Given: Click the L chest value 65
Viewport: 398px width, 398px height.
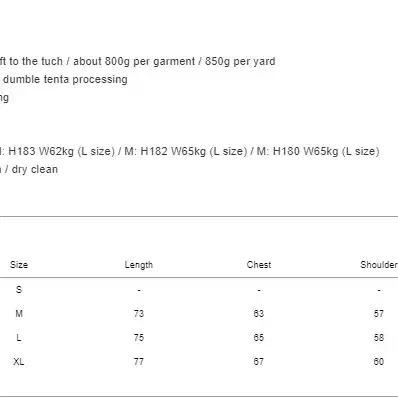Looking at the screenshot, I should (x=259, y=337).
